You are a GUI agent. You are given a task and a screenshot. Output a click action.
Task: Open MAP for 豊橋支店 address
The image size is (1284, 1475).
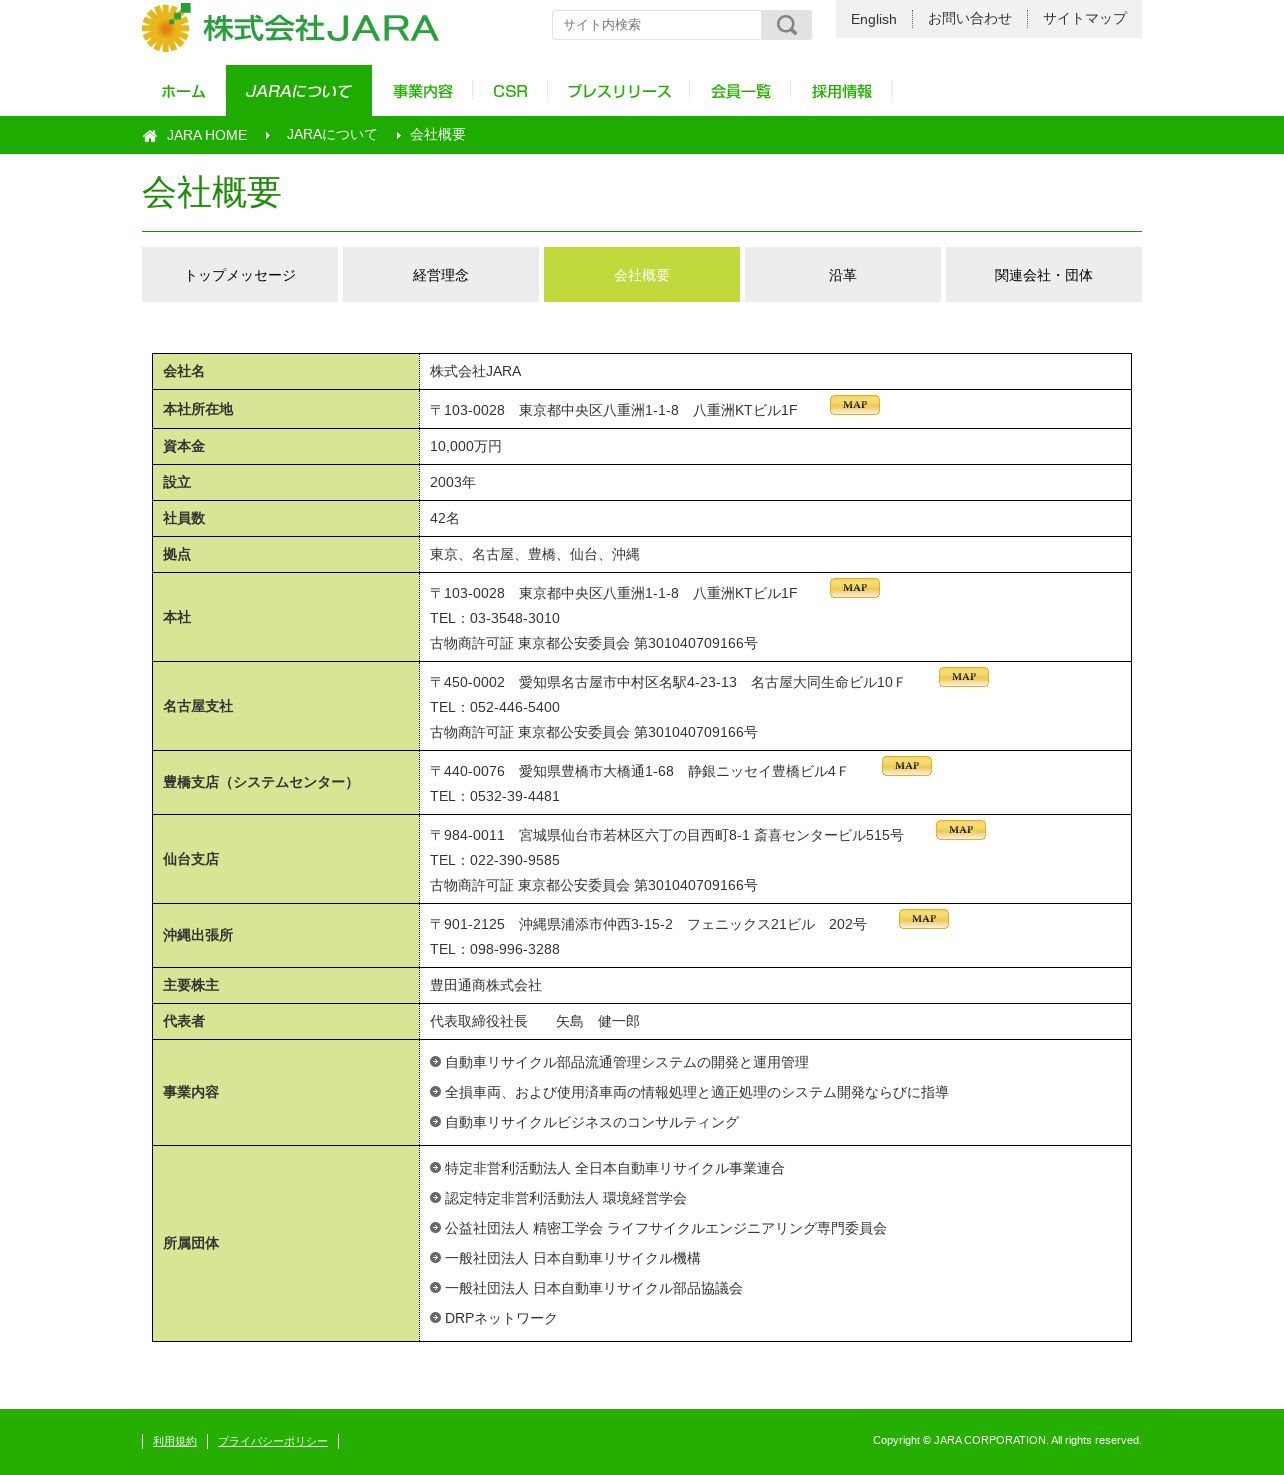[x=907, y=766]
